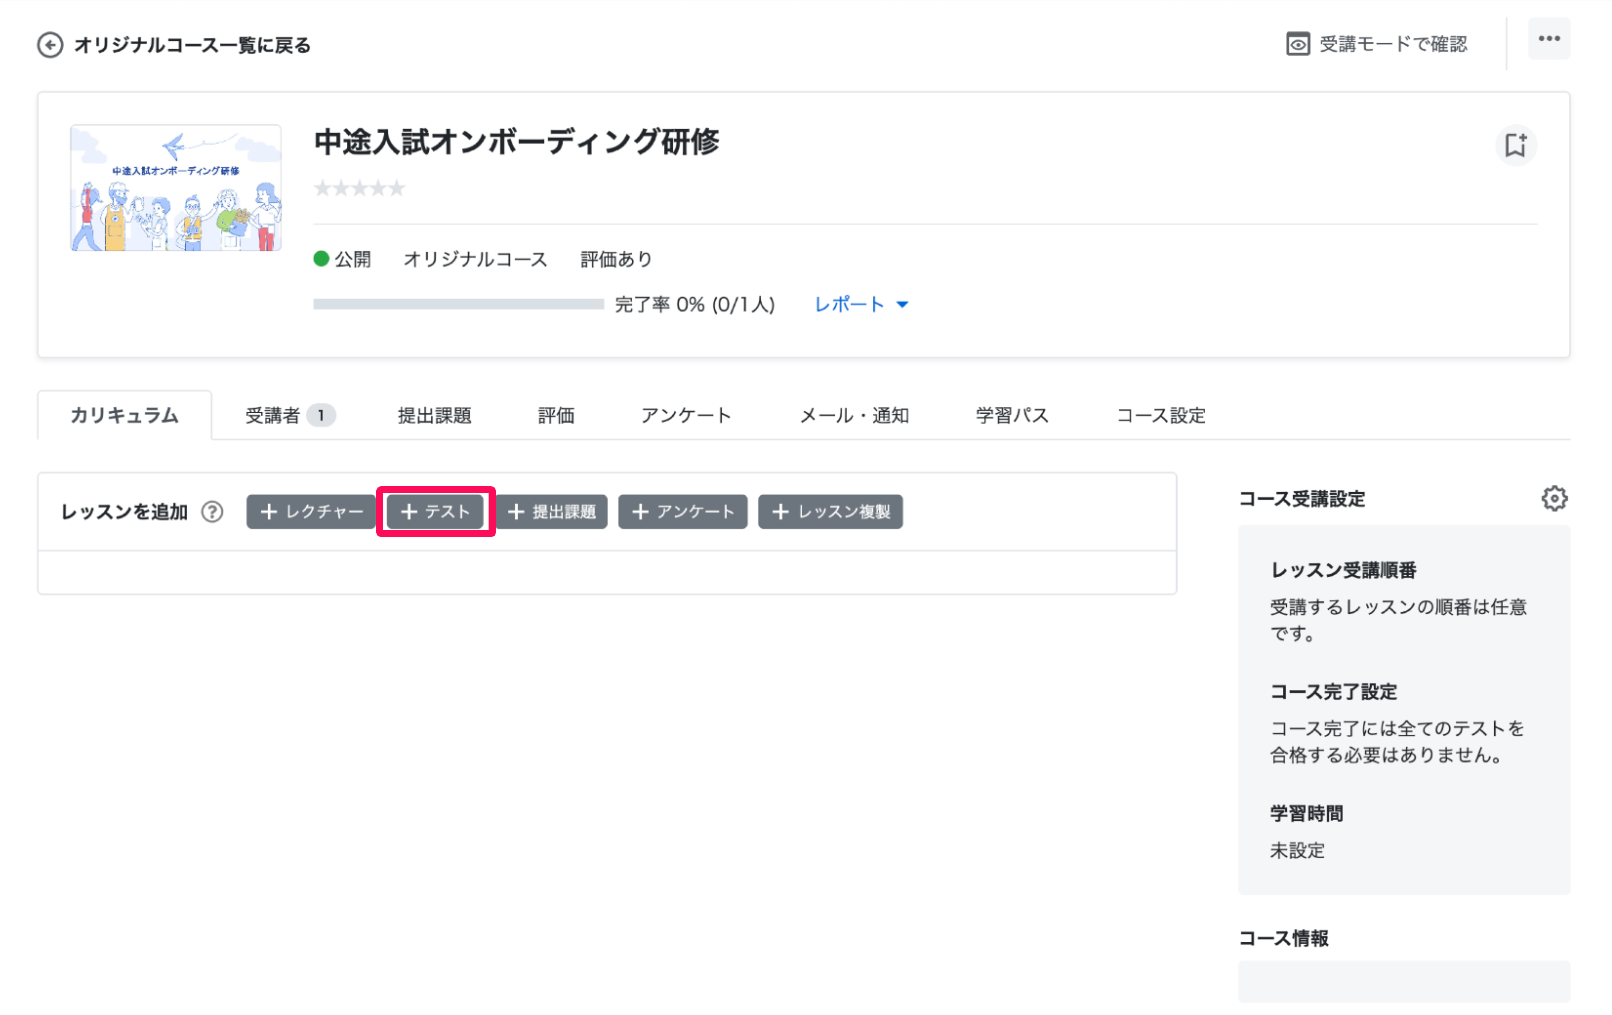
Task: Expand the レポート dropdown
Action: coord(860,304)
